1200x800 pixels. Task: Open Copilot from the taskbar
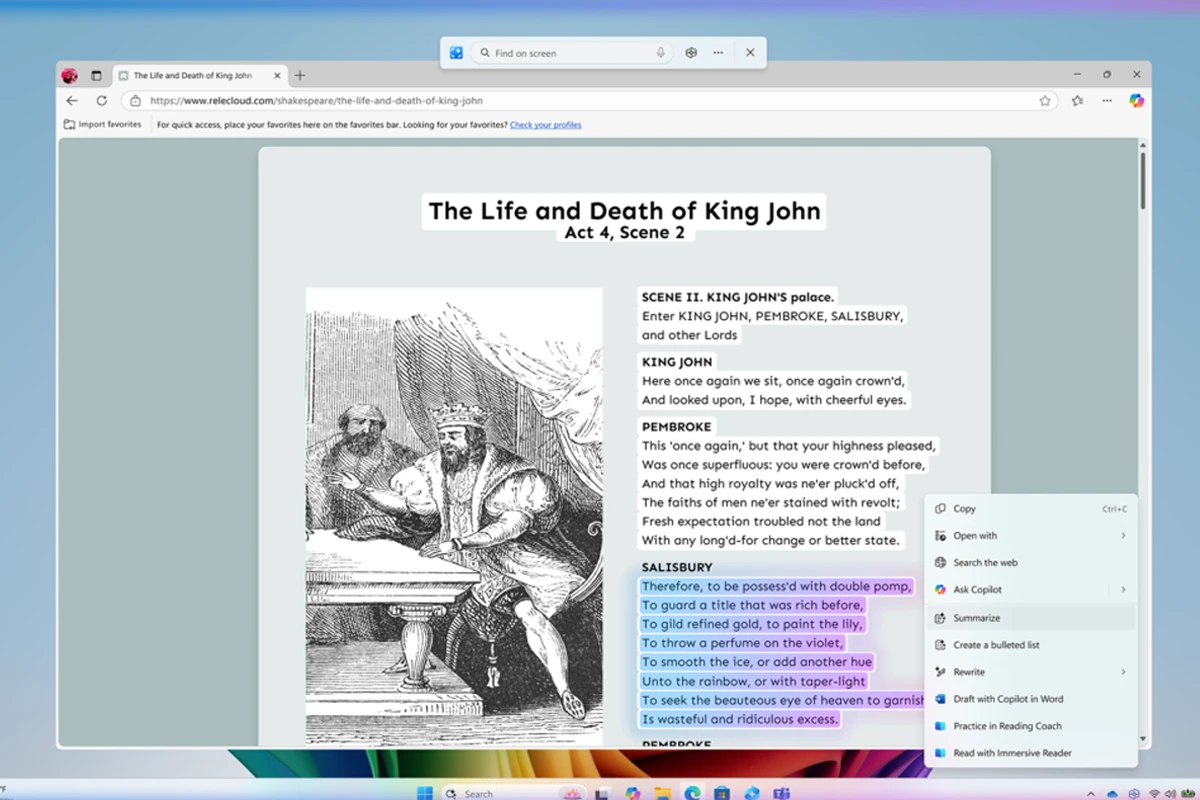pyautogui.click(x=633, y=793)
